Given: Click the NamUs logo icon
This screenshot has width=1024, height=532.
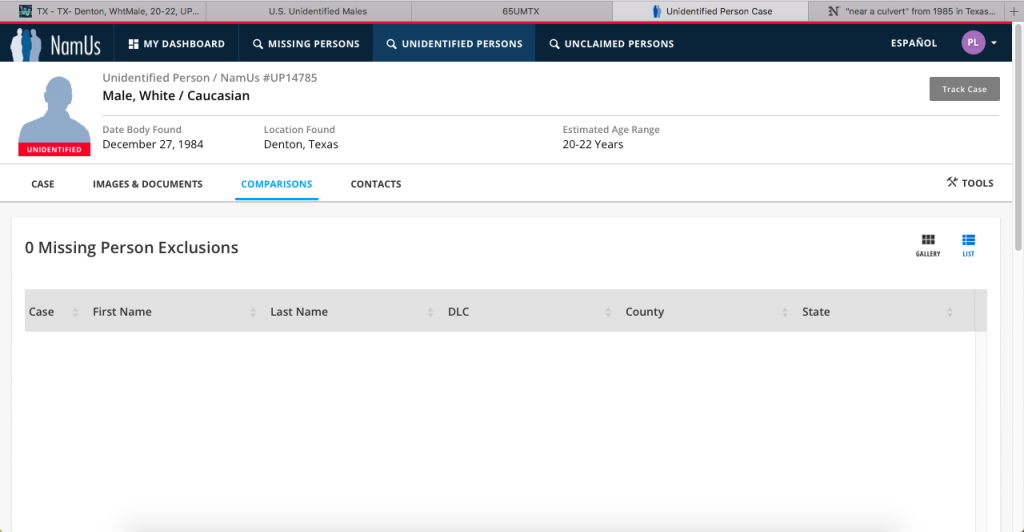Looking at the screenshot, I should (53, 44).
